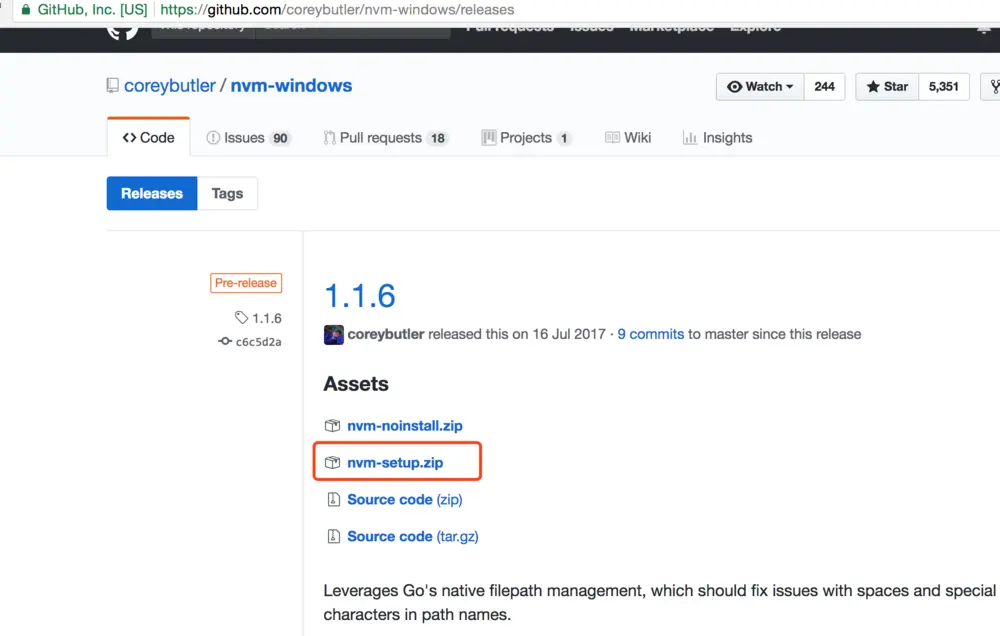This screenshot has height=636, width=1000.
Task: Download Source code (zip)
Action: coord(405,499)
